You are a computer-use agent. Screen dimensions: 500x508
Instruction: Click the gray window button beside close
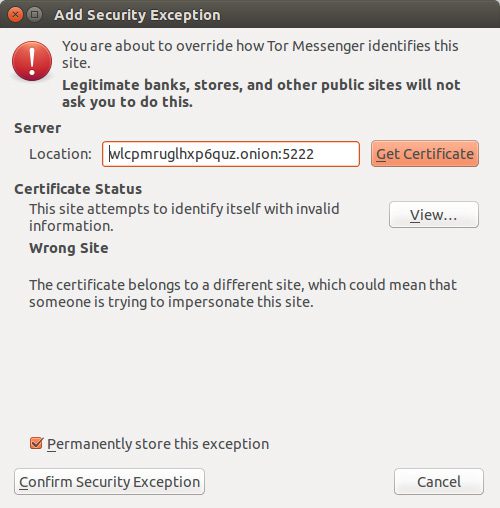pyautogui.click(x=34, y=15)
